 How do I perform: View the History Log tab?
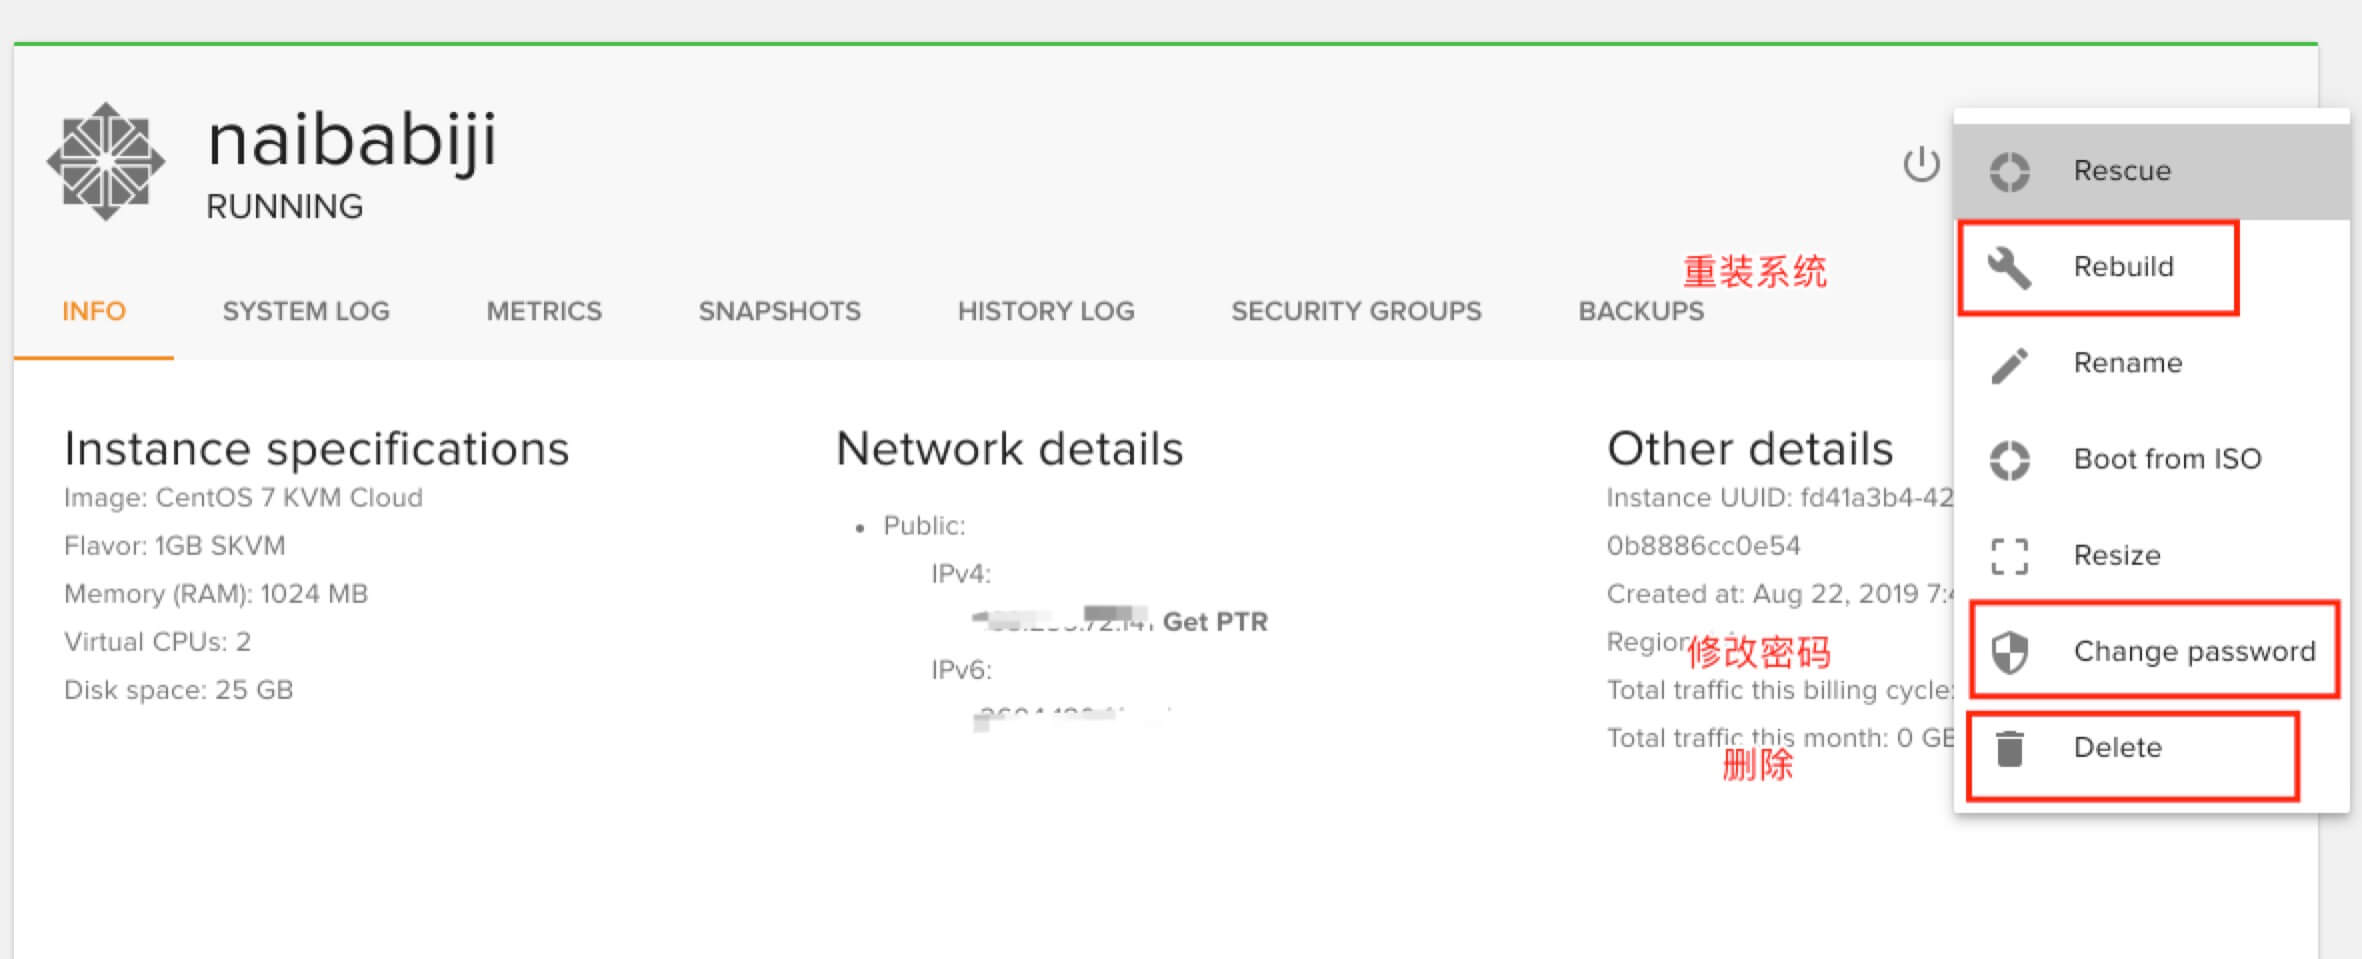[x=1046, y=311]
